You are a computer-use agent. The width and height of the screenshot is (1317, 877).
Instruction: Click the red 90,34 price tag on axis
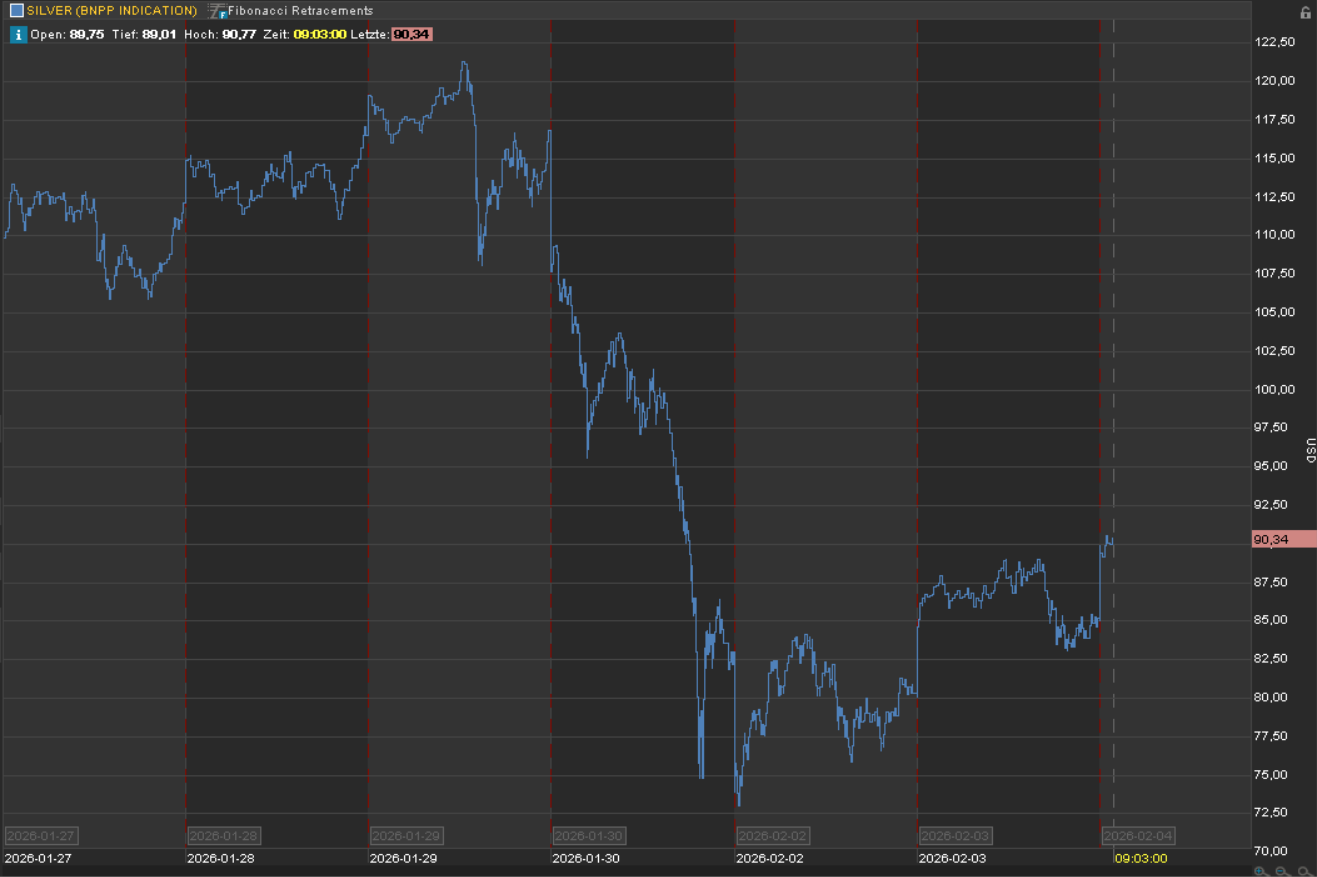click(x=1283, y=540)
